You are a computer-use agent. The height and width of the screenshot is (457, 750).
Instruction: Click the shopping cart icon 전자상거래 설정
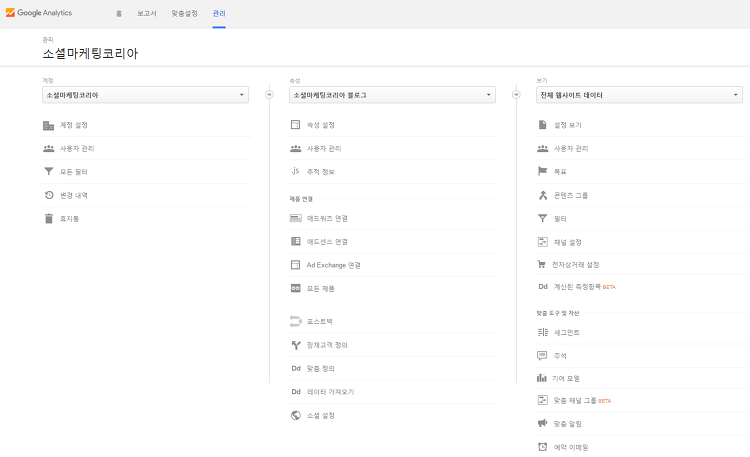click(541, 264)
